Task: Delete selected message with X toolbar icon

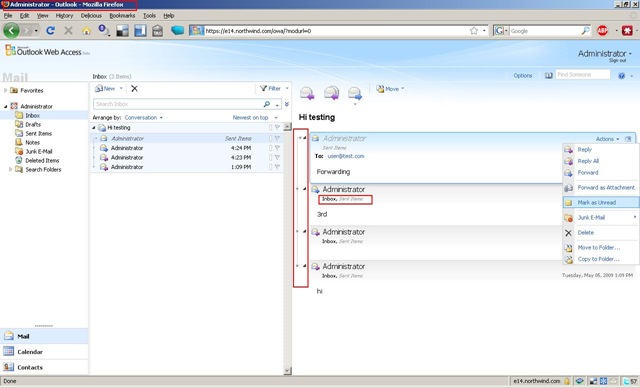Action: (134, 89)
